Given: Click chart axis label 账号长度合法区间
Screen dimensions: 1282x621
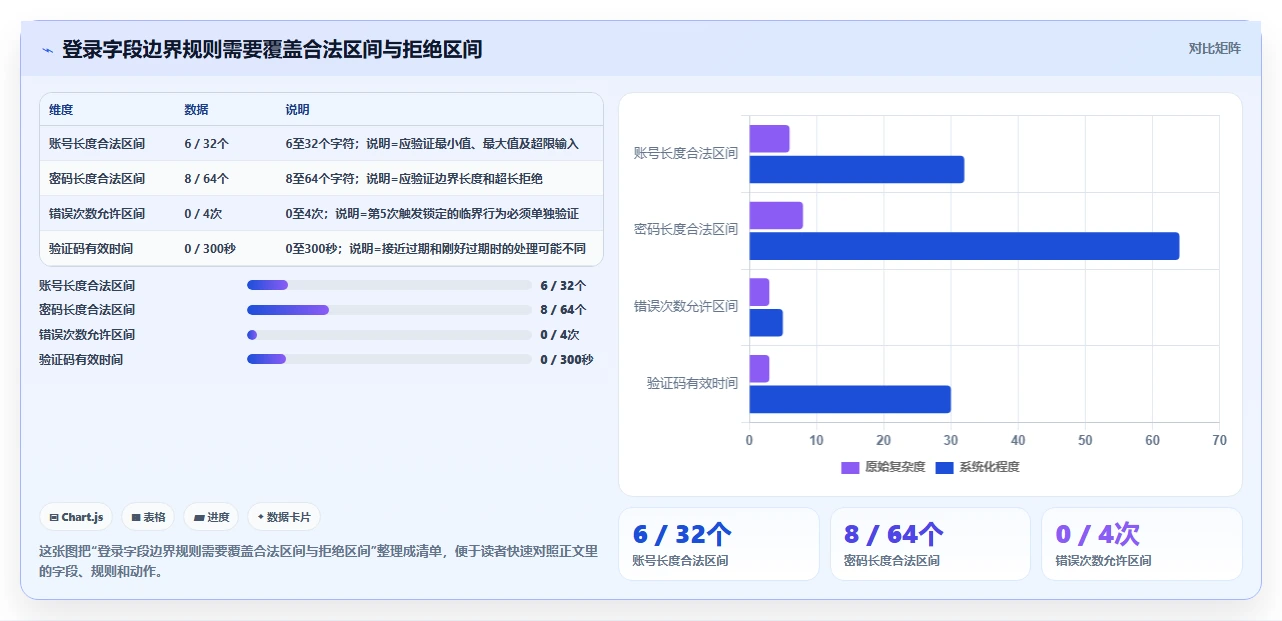Looking at the screenshot, I should (x=686, y=153).
